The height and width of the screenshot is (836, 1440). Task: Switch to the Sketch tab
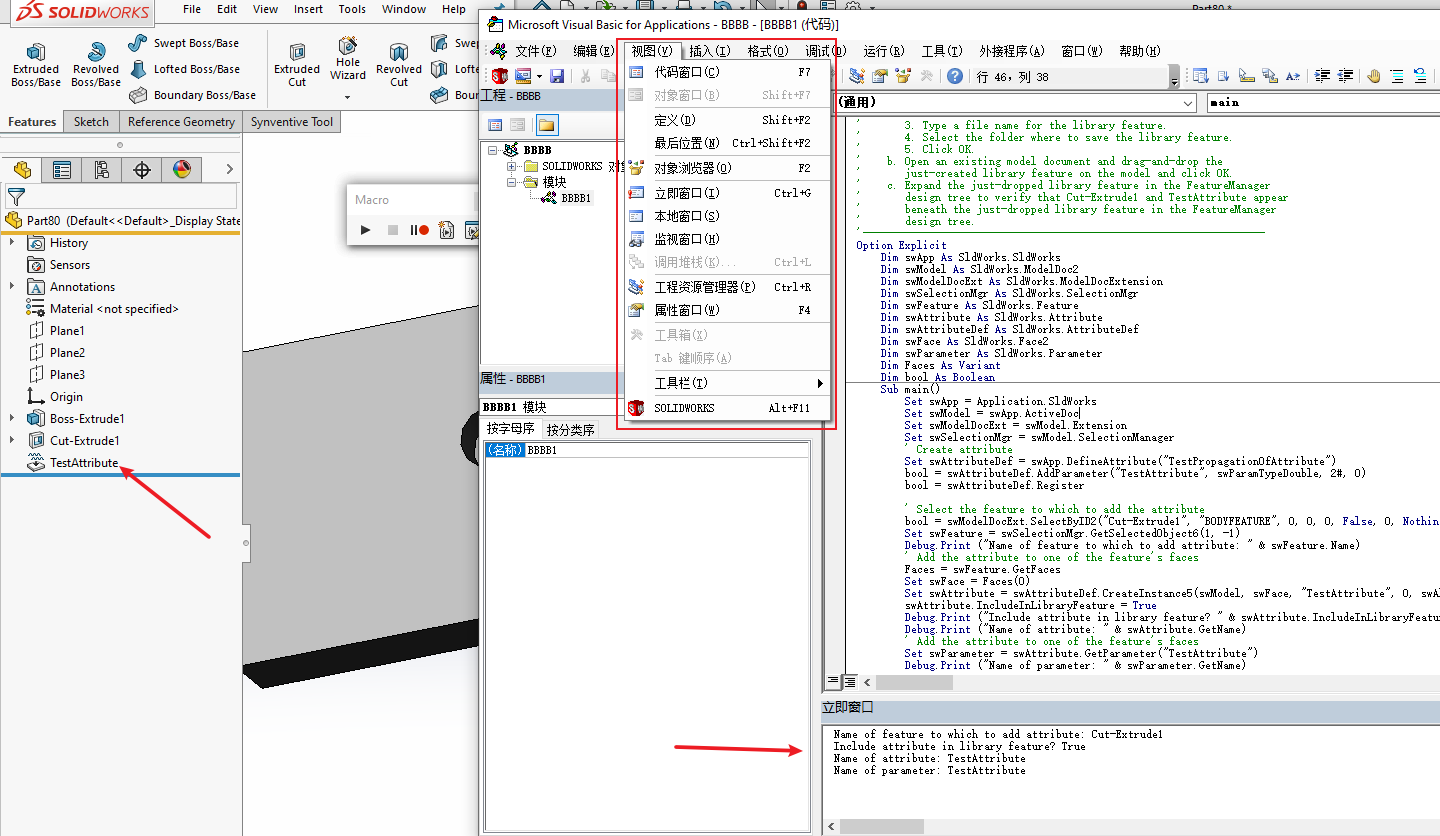[91, 122]
